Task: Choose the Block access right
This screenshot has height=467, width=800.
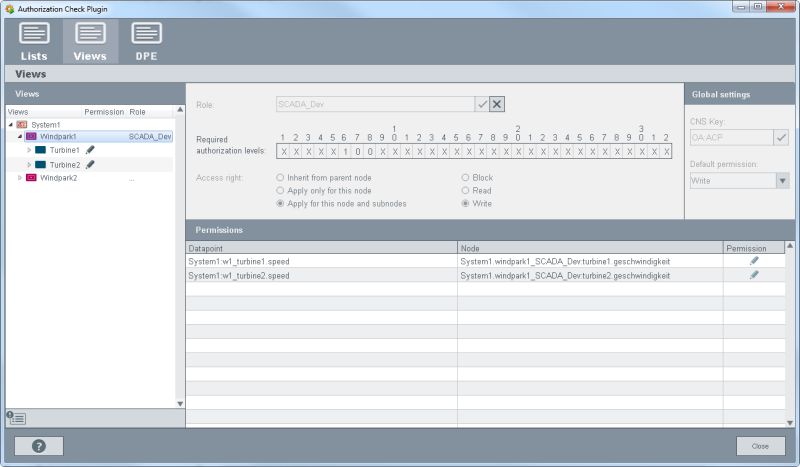Action: click(465, 177)
